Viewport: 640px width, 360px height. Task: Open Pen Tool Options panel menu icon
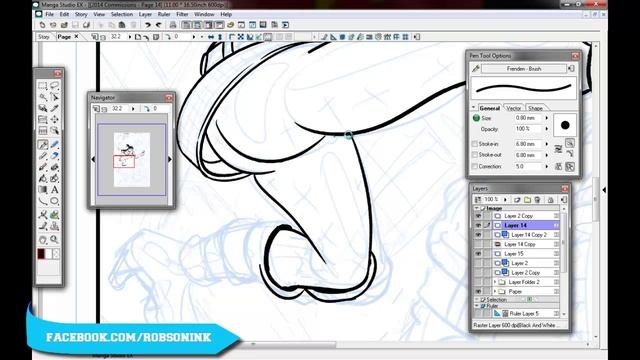click(571, 69)
